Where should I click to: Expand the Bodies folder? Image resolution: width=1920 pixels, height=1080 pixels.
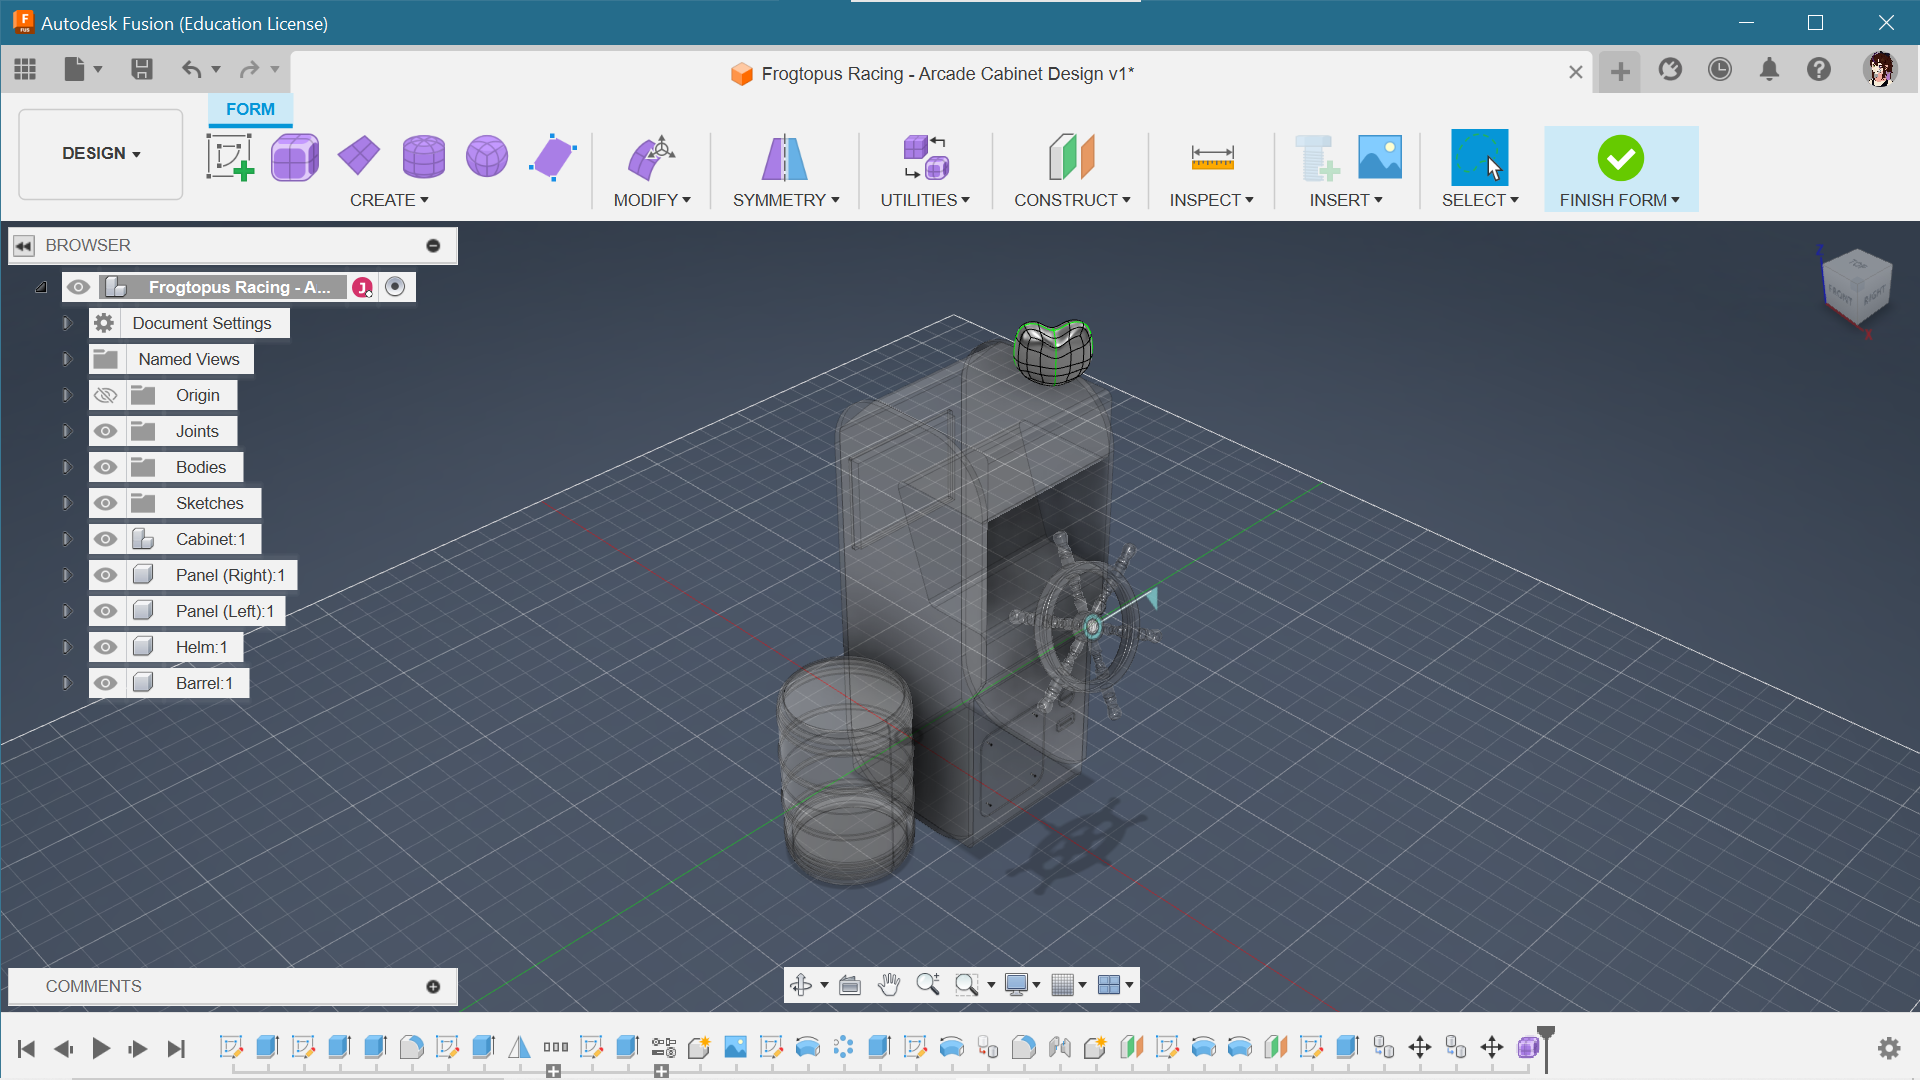pos(67,467)
